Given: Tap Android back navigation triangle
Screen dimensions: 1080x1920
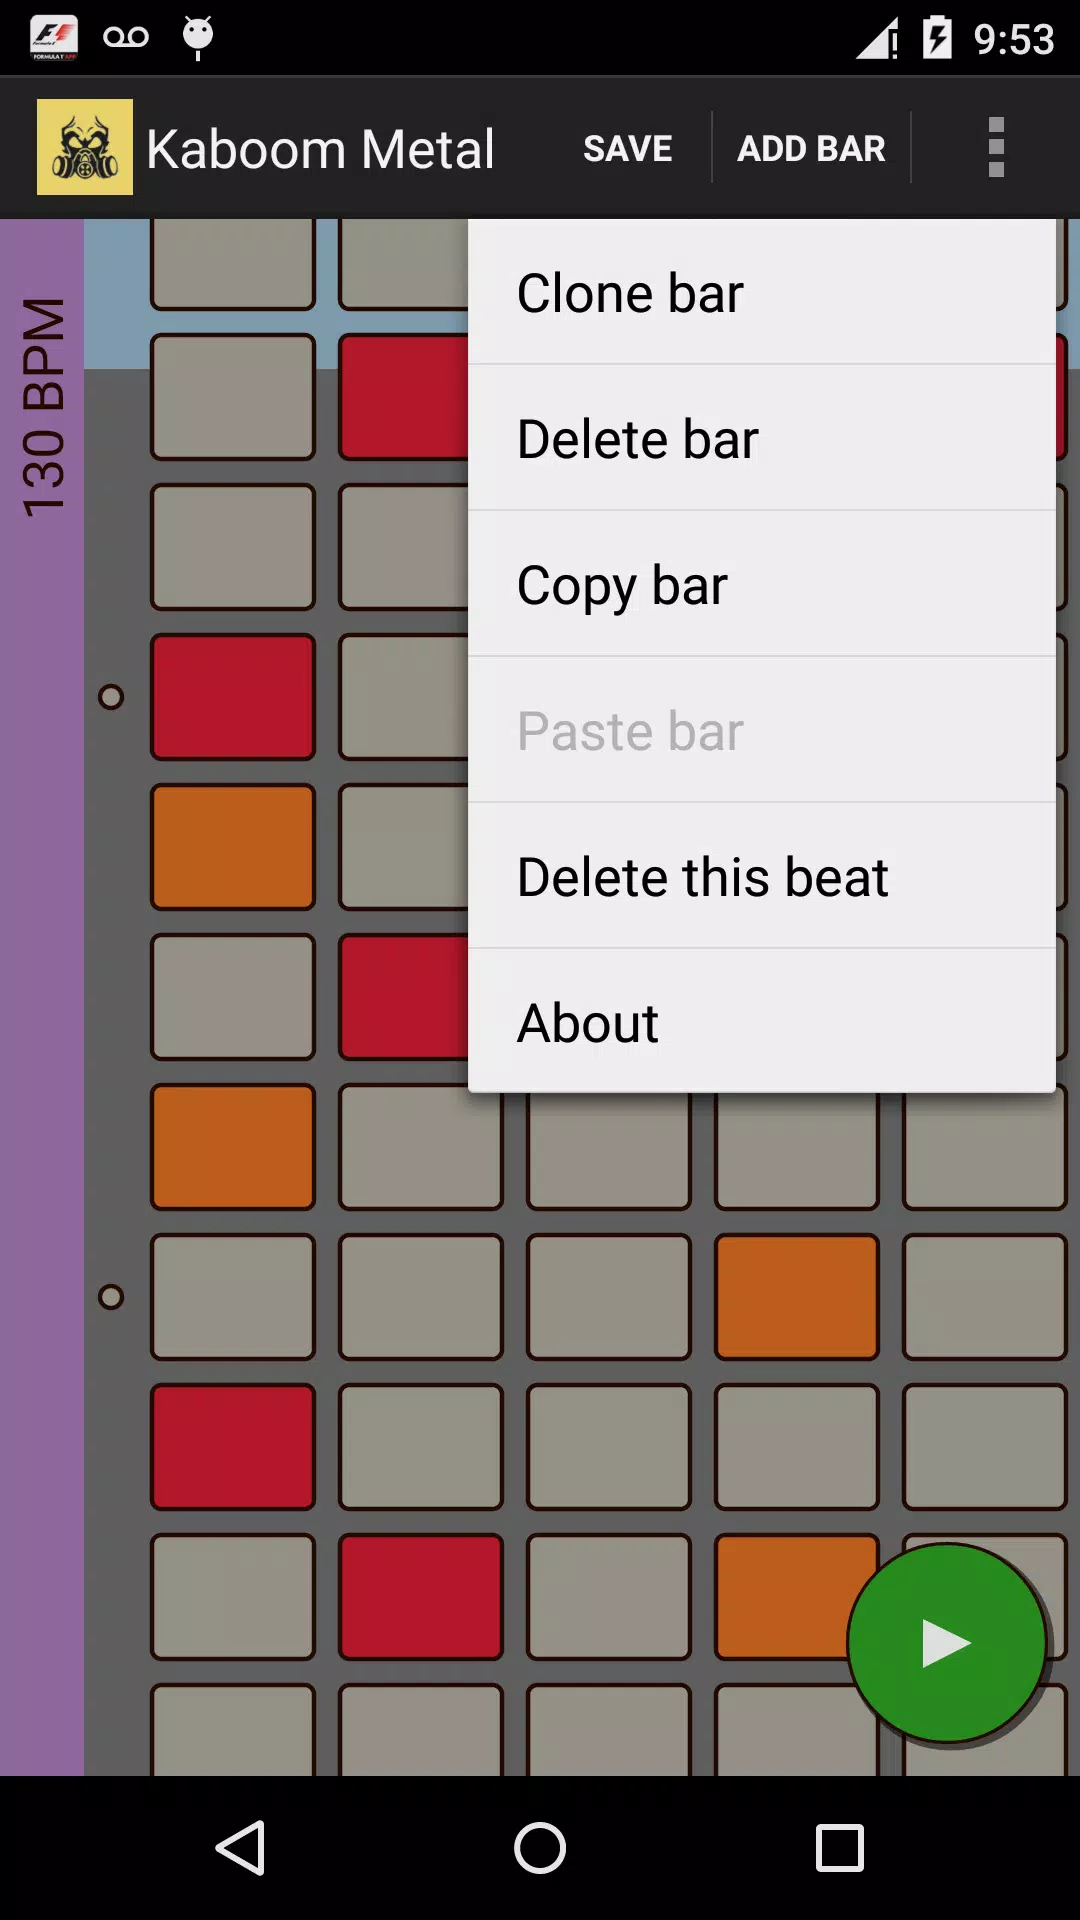Looking at the screenshot, I should tap(241, 1847).
